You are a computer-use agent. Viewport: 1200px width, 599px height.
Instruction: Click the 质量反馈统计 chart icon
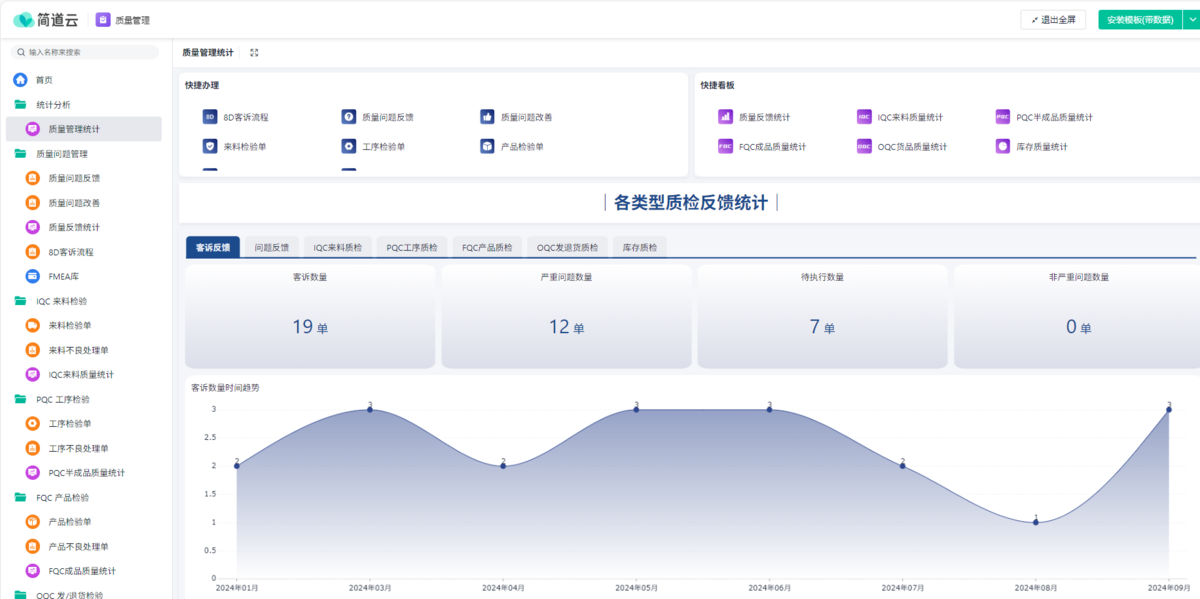coord(725,117)
